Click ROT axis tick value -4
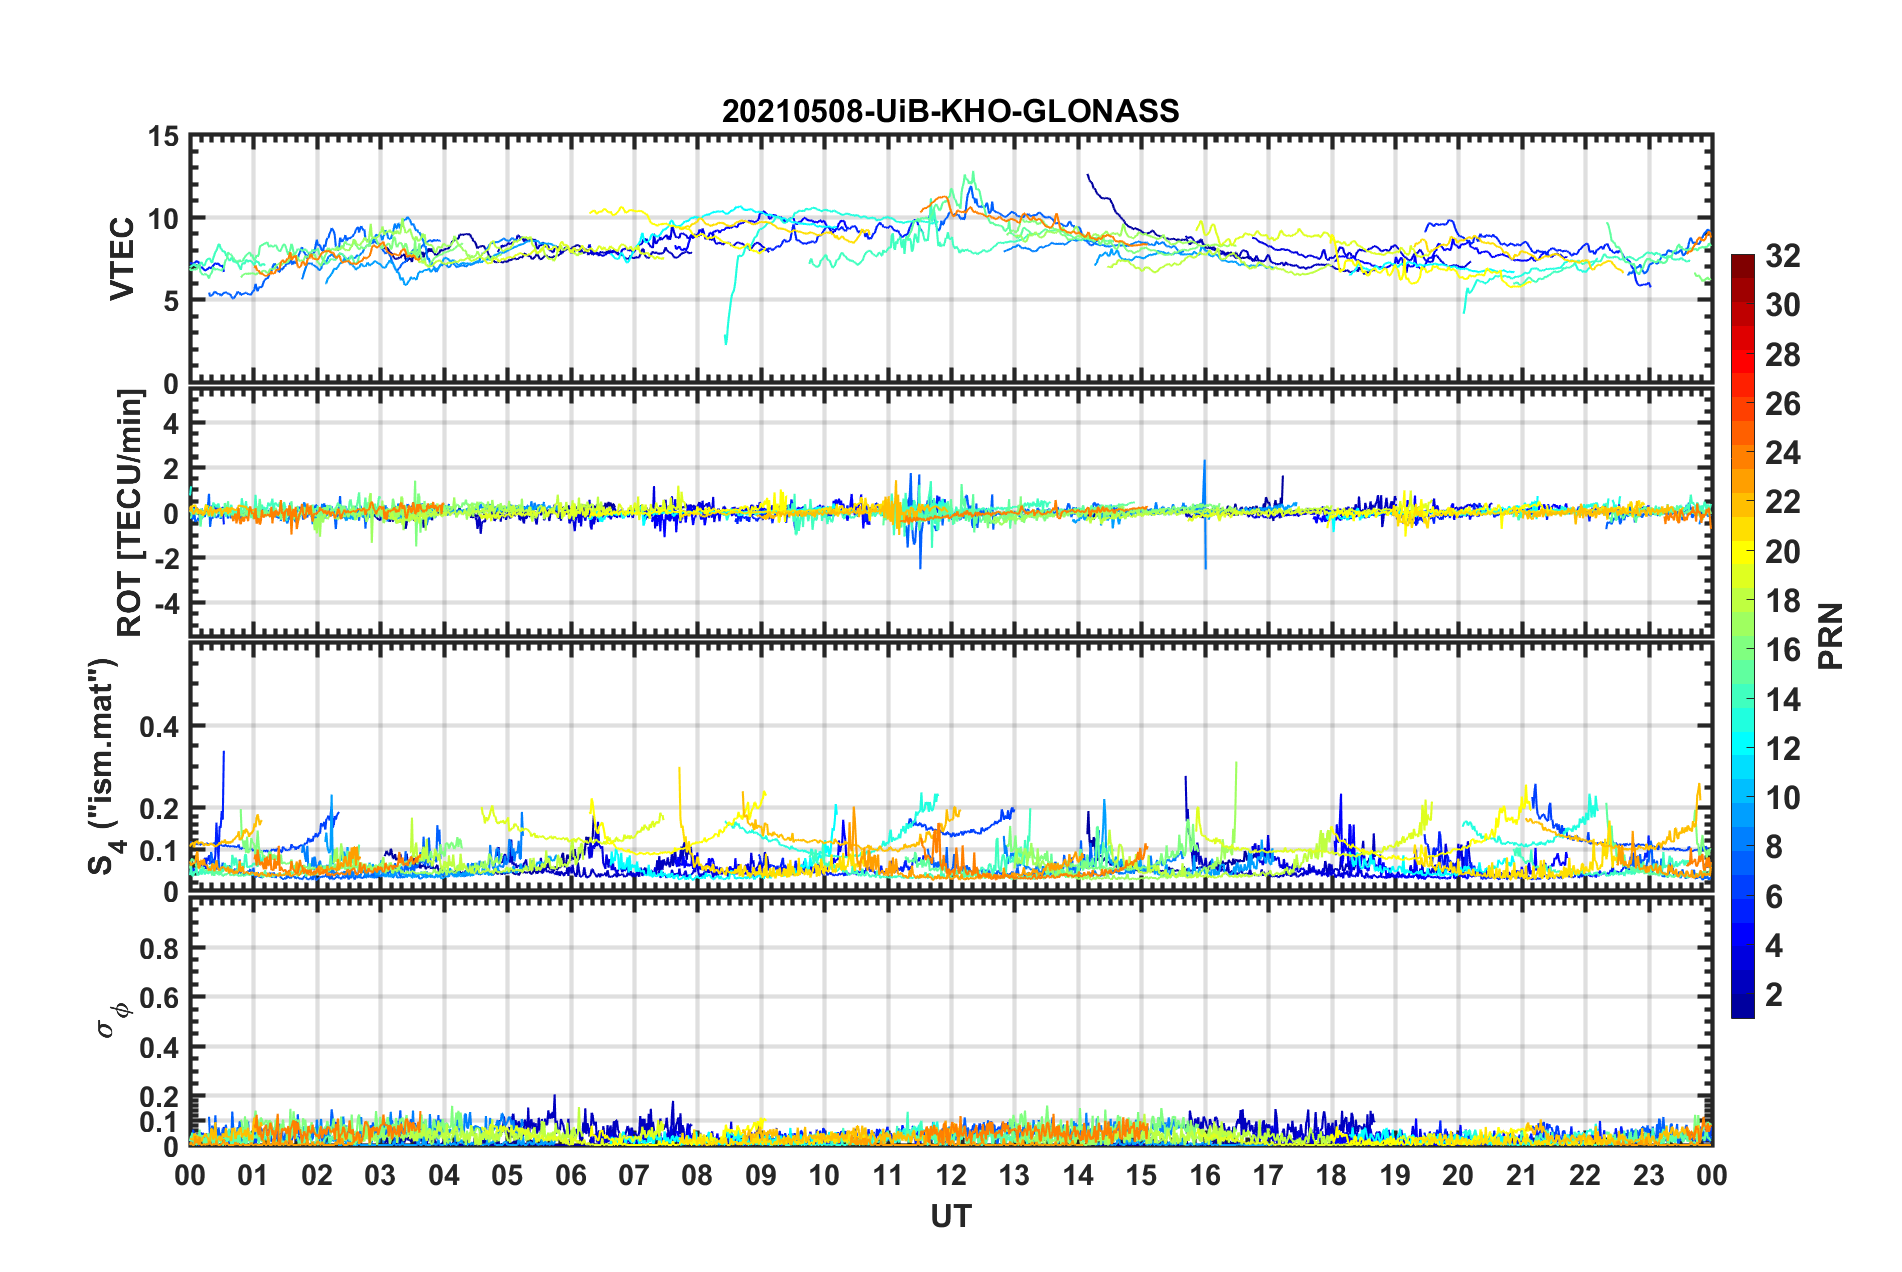The image size is (1902, 1272). pos(167,604)
